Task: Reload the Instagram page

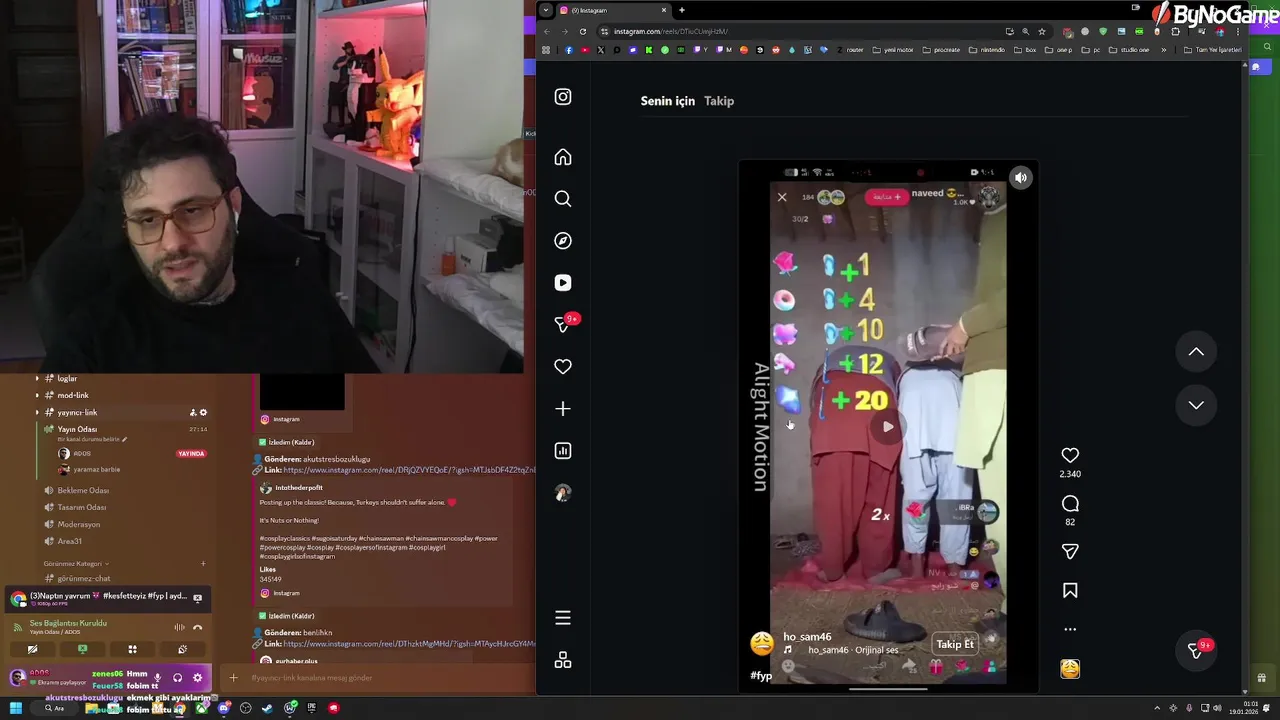Action: pos(583,31)
